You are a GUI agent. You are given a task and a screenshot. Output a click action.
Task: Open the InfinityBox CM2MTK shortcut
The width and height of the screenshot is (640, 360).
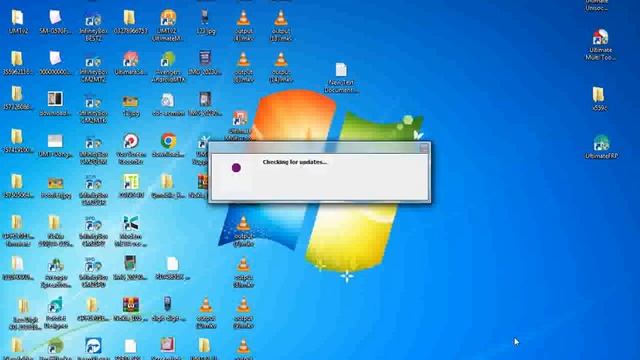click(x=93, y=109)
